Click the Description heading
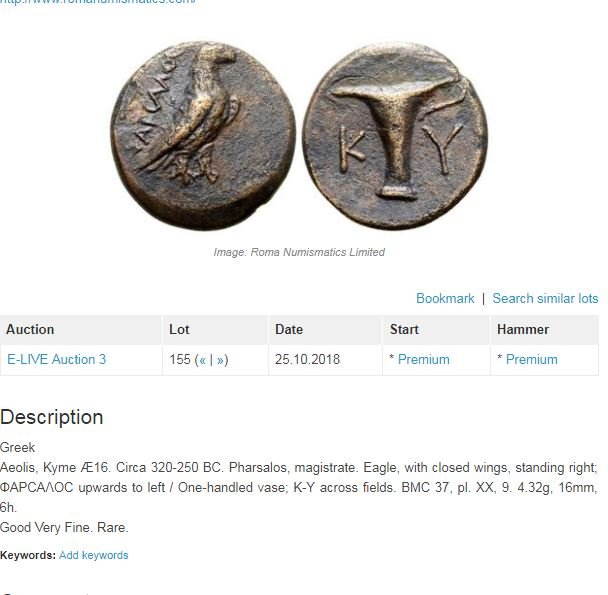Viewport: 608px width, 595px height. click(52, 418)
